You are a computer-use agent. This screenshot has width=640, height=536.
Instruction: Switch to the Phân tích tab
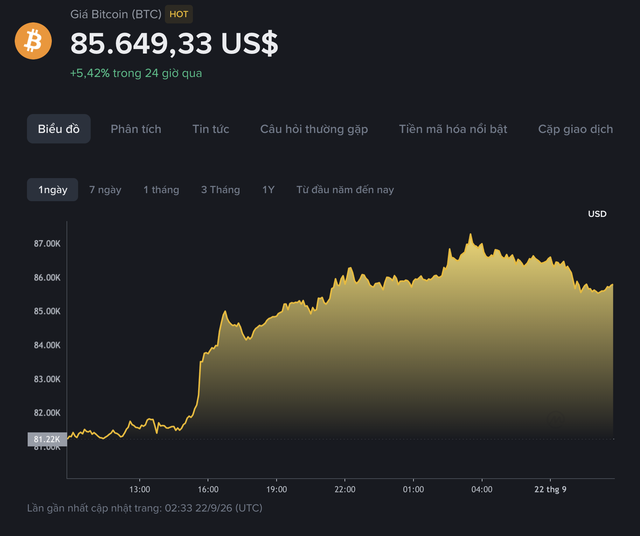coord(136,129)
